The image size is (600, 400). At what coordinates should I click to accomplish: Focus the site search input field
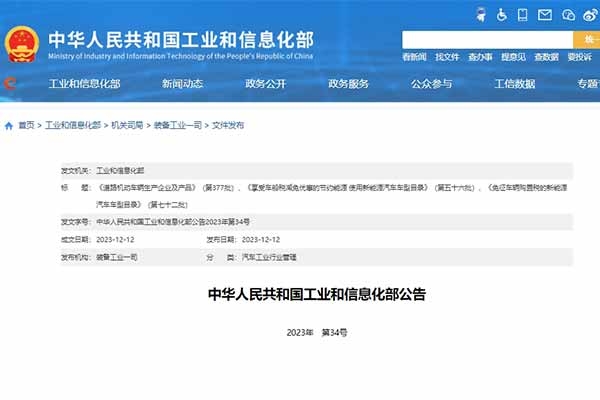click(x=488, y=40)
